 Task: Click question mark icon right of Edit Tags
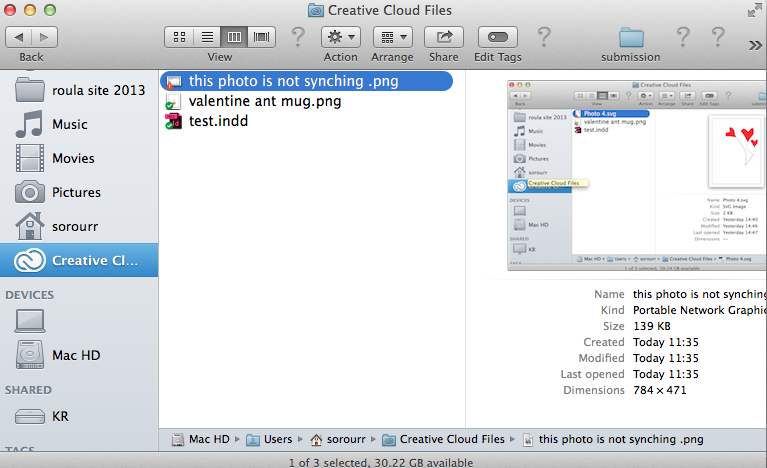pos(544,37)
